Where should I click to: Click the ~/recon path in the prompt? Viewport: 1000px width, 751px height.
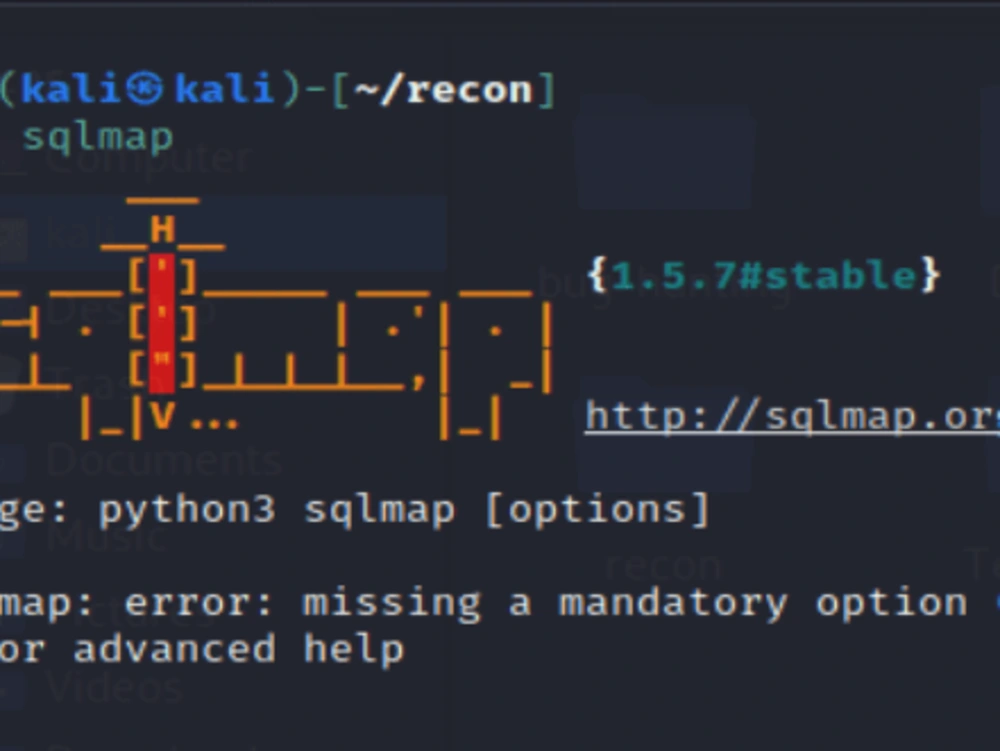pos(443,89)
